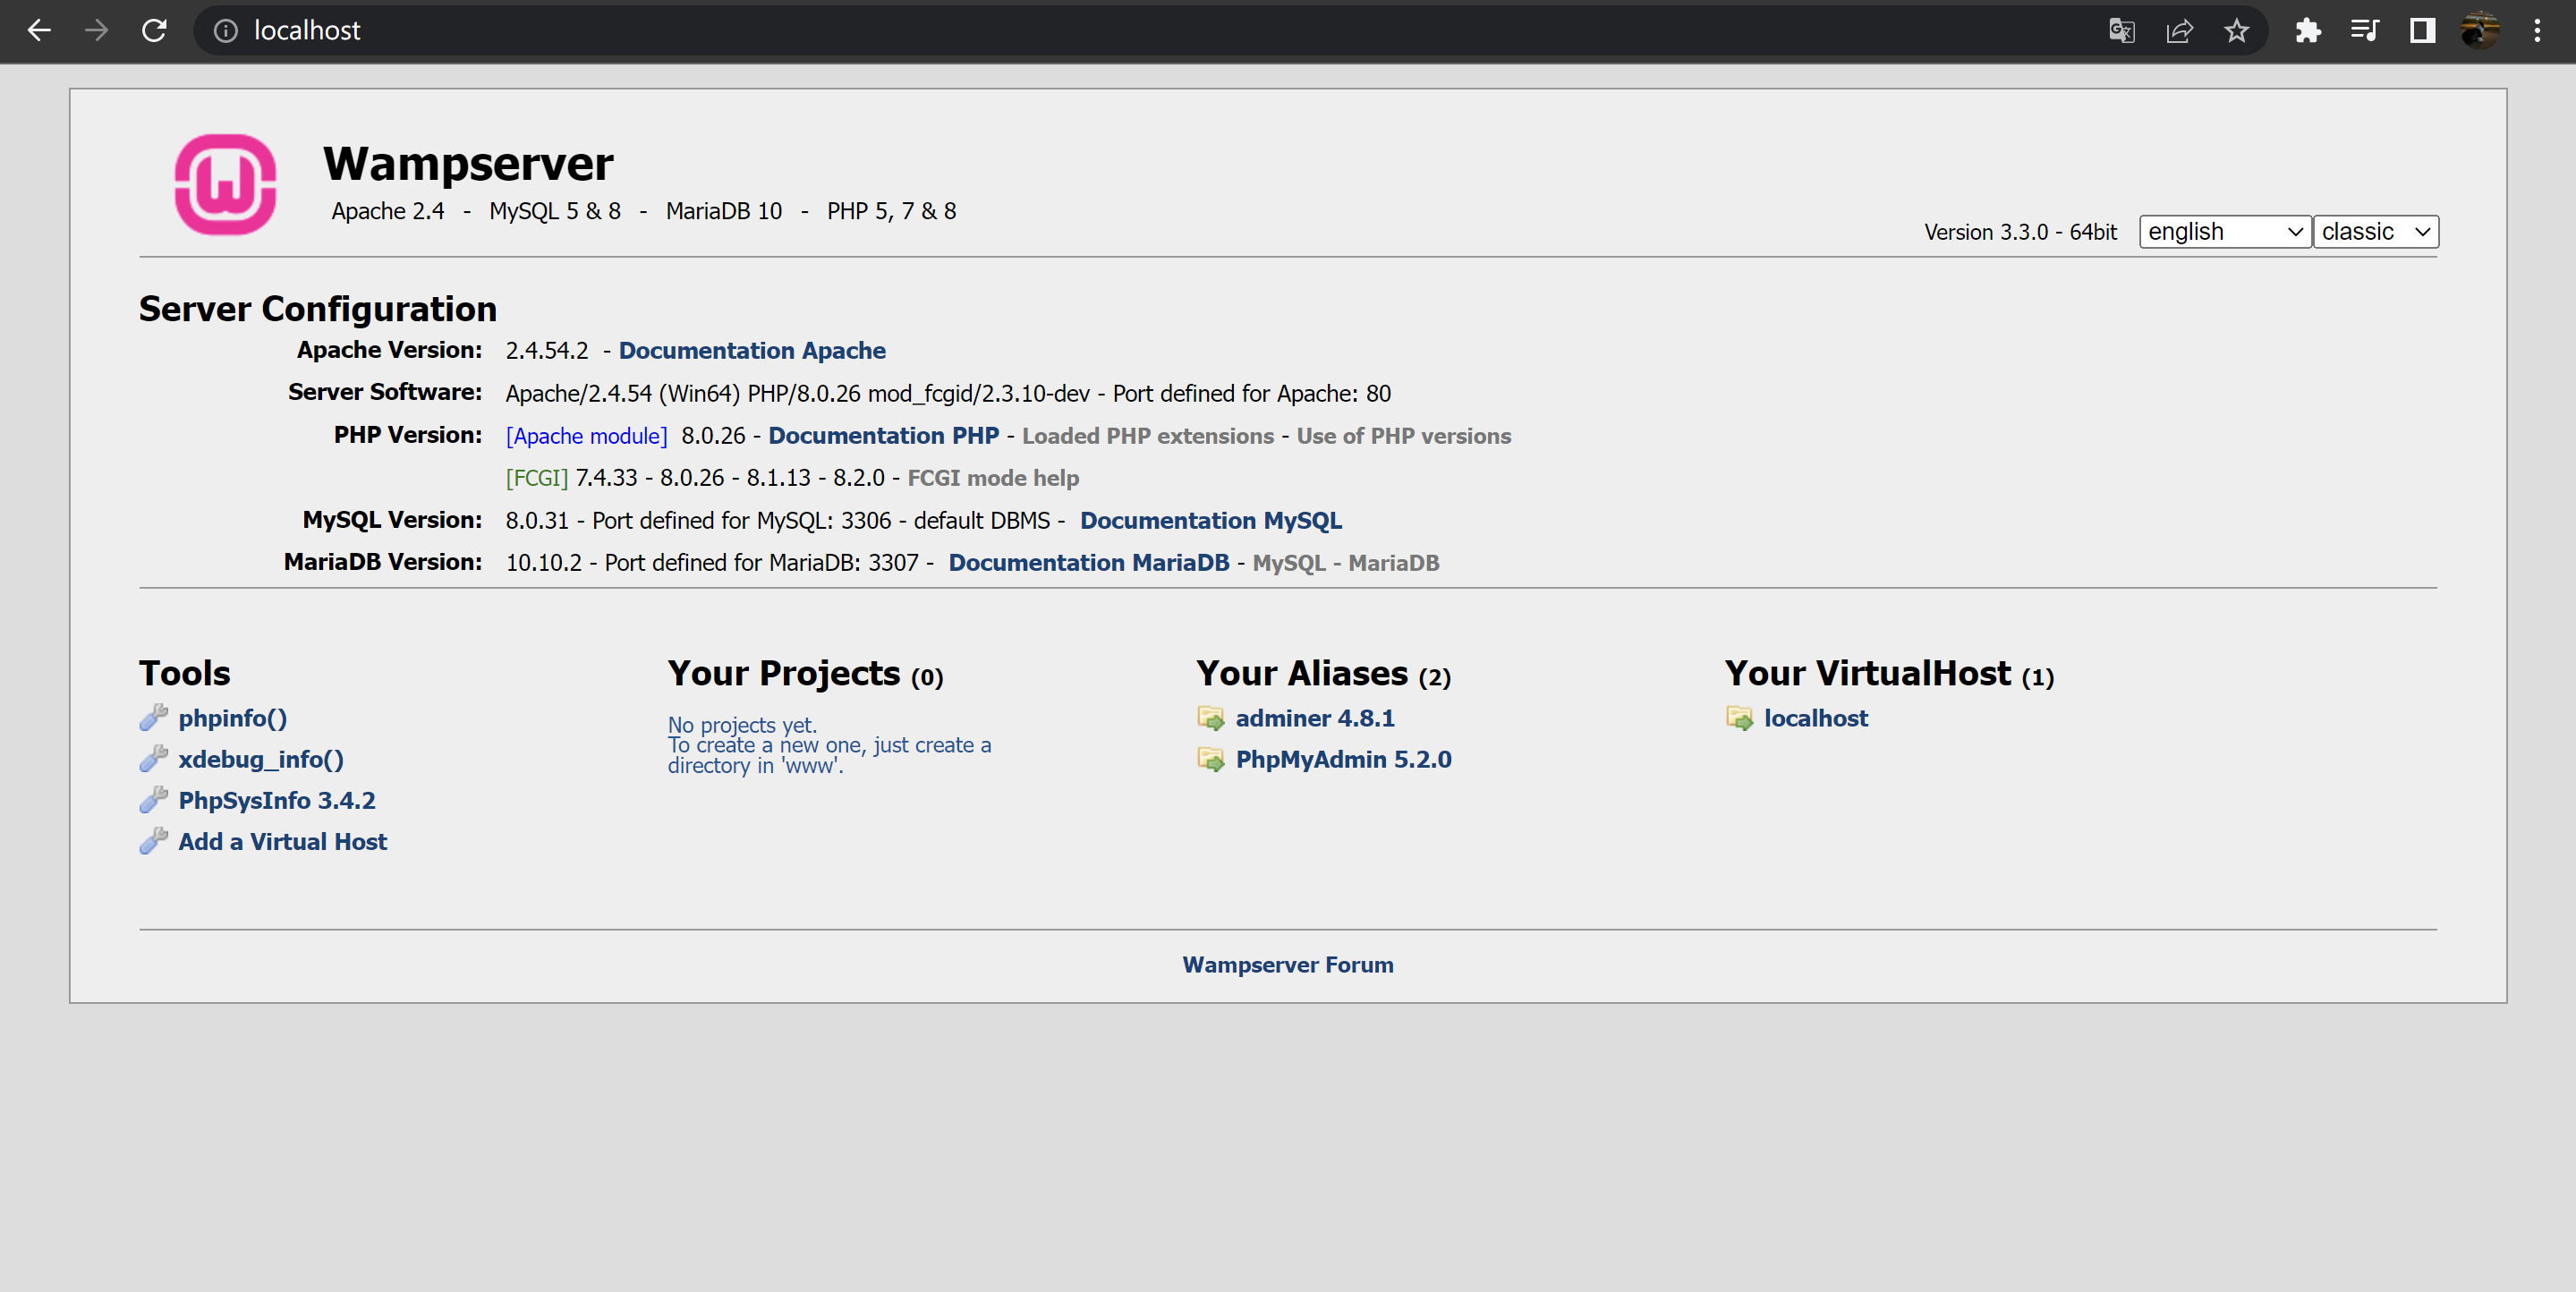Open the PhpSysInfo 3.4.2 link
The image size is (2576, 1292).
pos(277,800)
